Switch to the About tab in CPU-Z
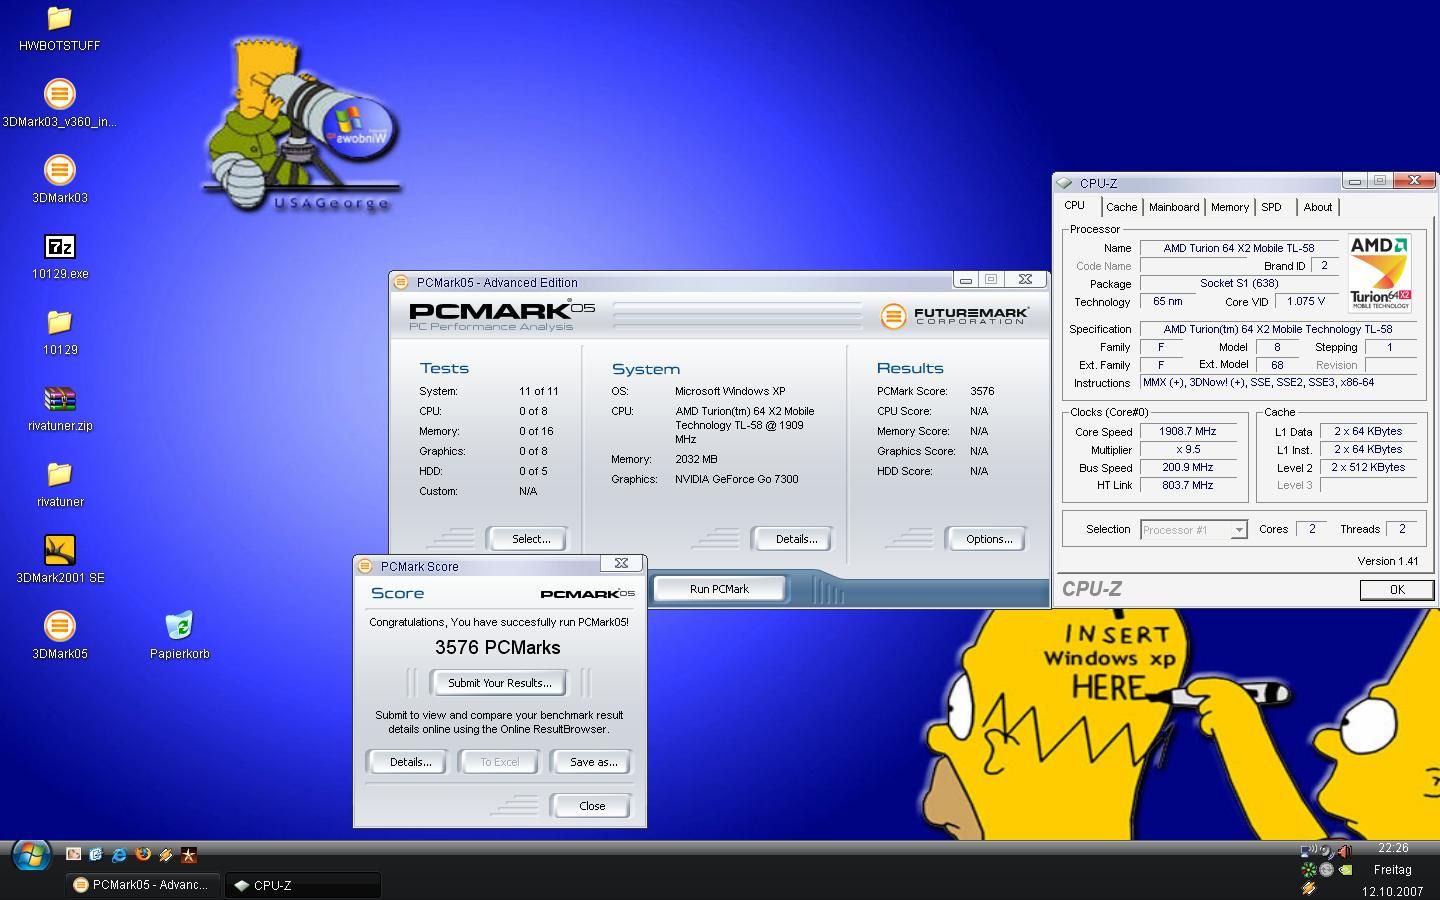This screenshot has height=900, width=1440. pos(1317,207)
